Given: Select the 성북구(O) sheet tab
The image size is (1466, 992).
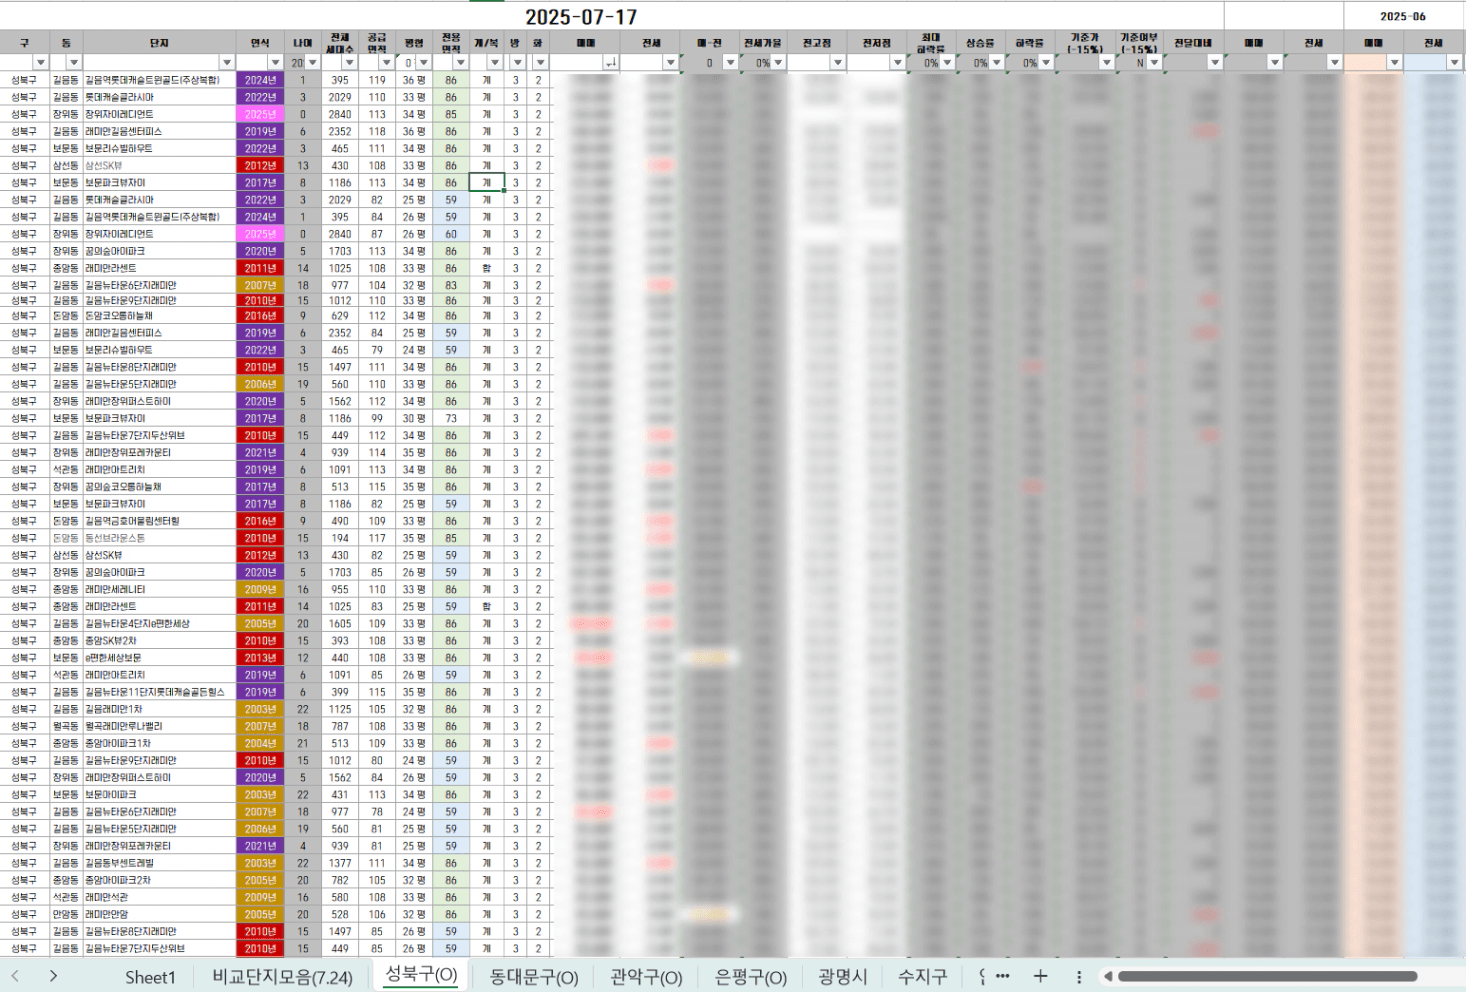Looking at the screenshot, I should [x=421, y=975].
